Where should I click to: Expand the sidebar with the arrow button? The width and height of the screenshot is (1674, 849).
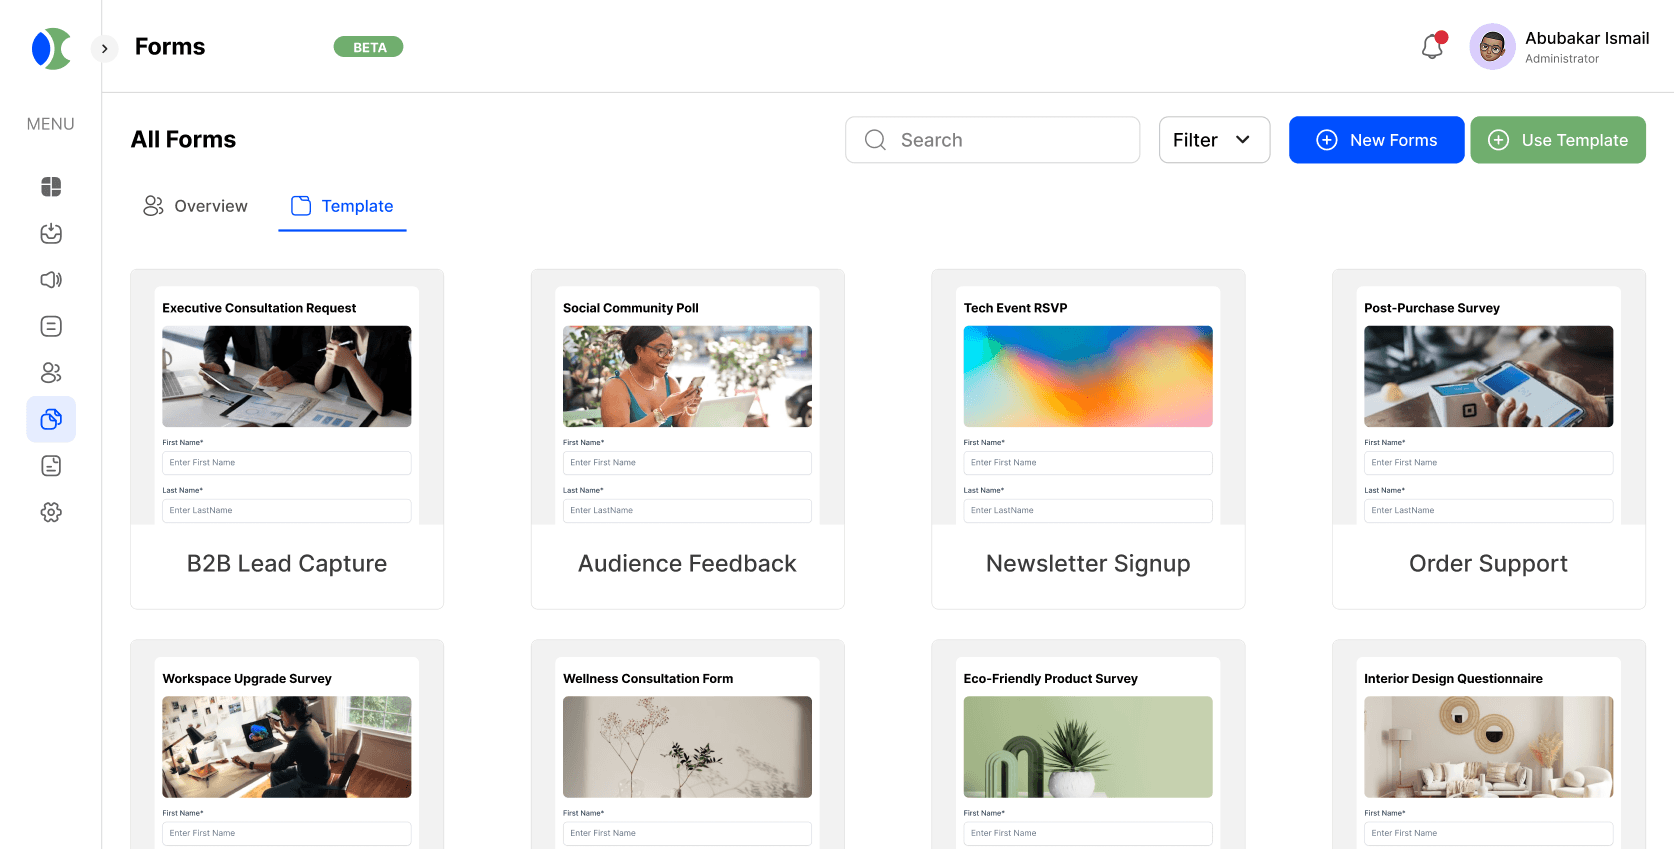point(105,48)
